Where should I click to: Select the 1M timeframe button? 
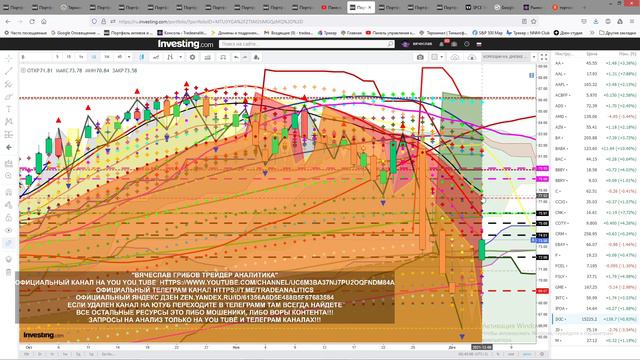[120, 57]
